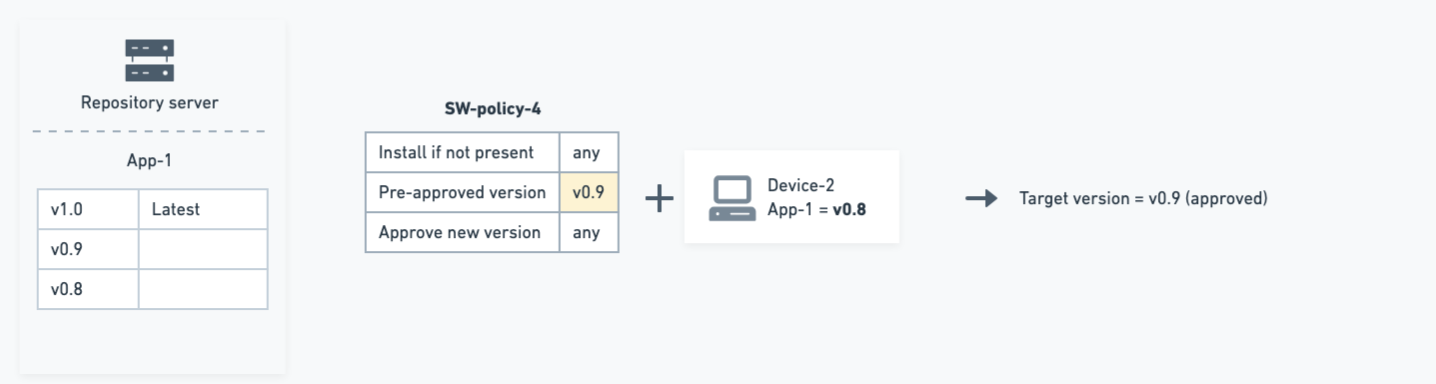Click 'Target version = v0.9 (approved)' text
Screen dimensions: 1436x384
click(x=1144, y=198)
